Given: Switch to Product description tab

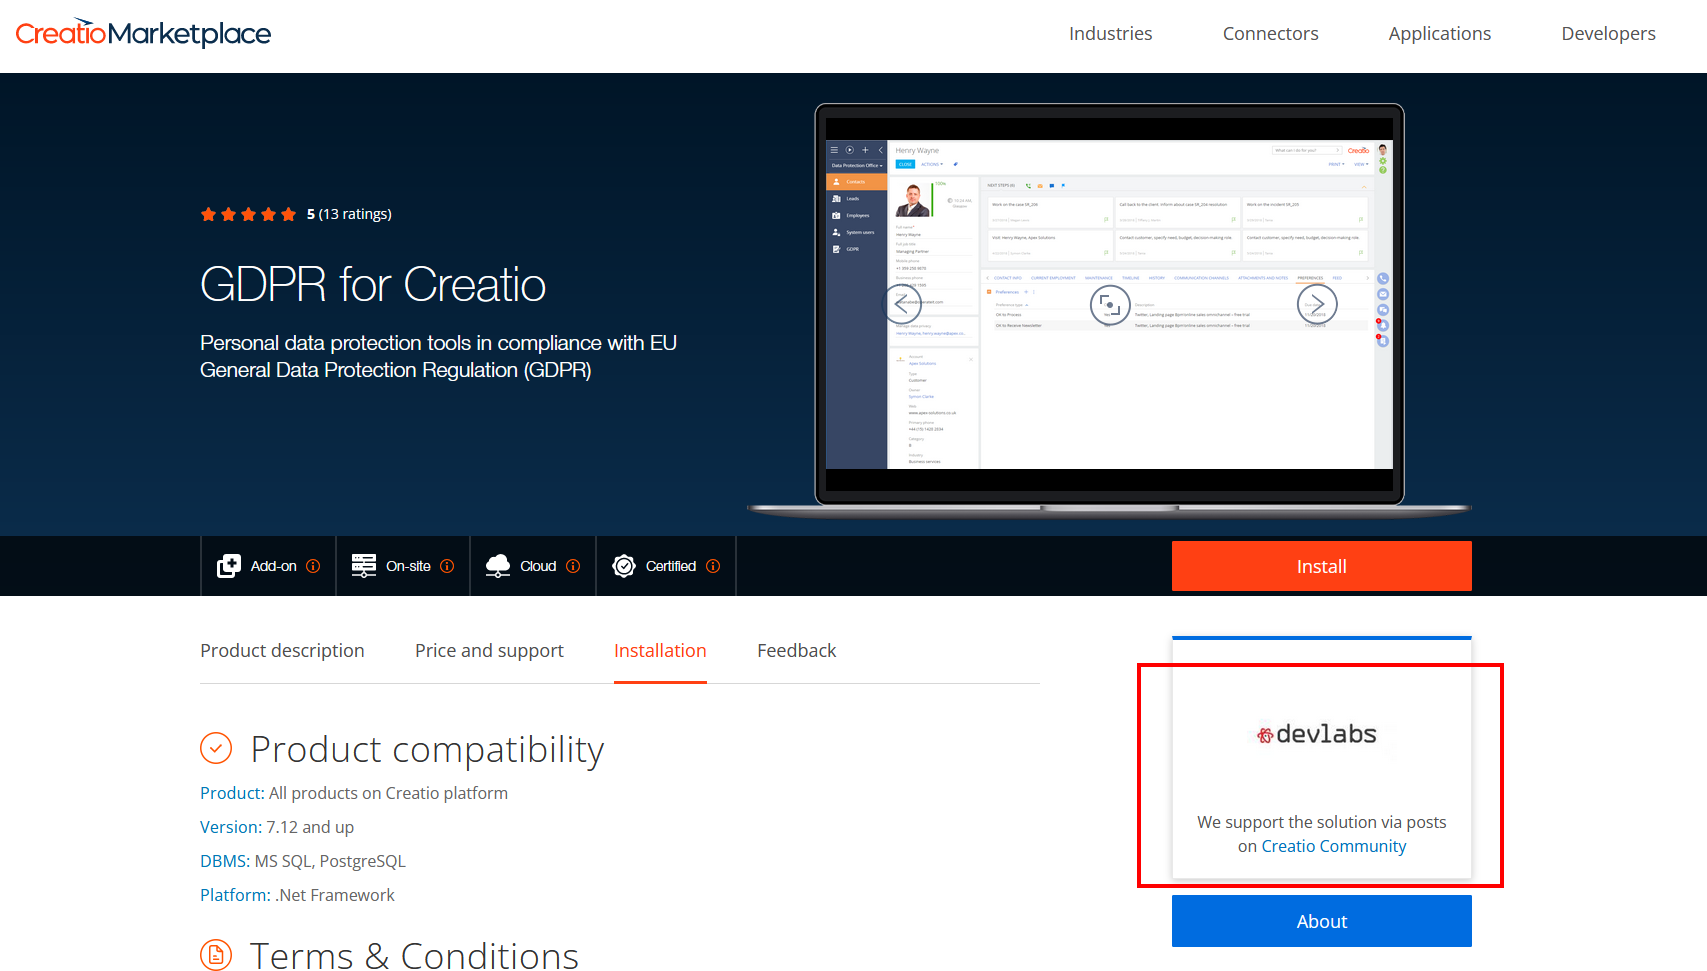Looking at the screenshot, I should 282,651.
